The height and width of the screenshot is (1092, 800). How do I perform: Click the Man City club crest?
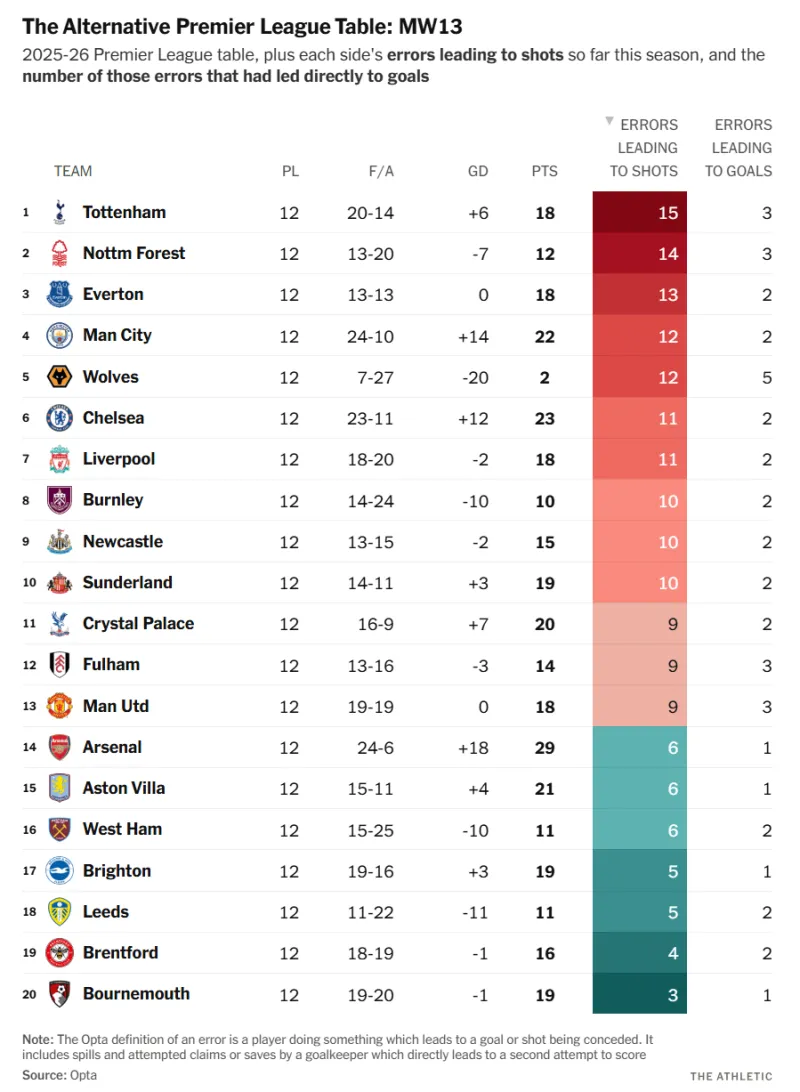coord(60,336)
